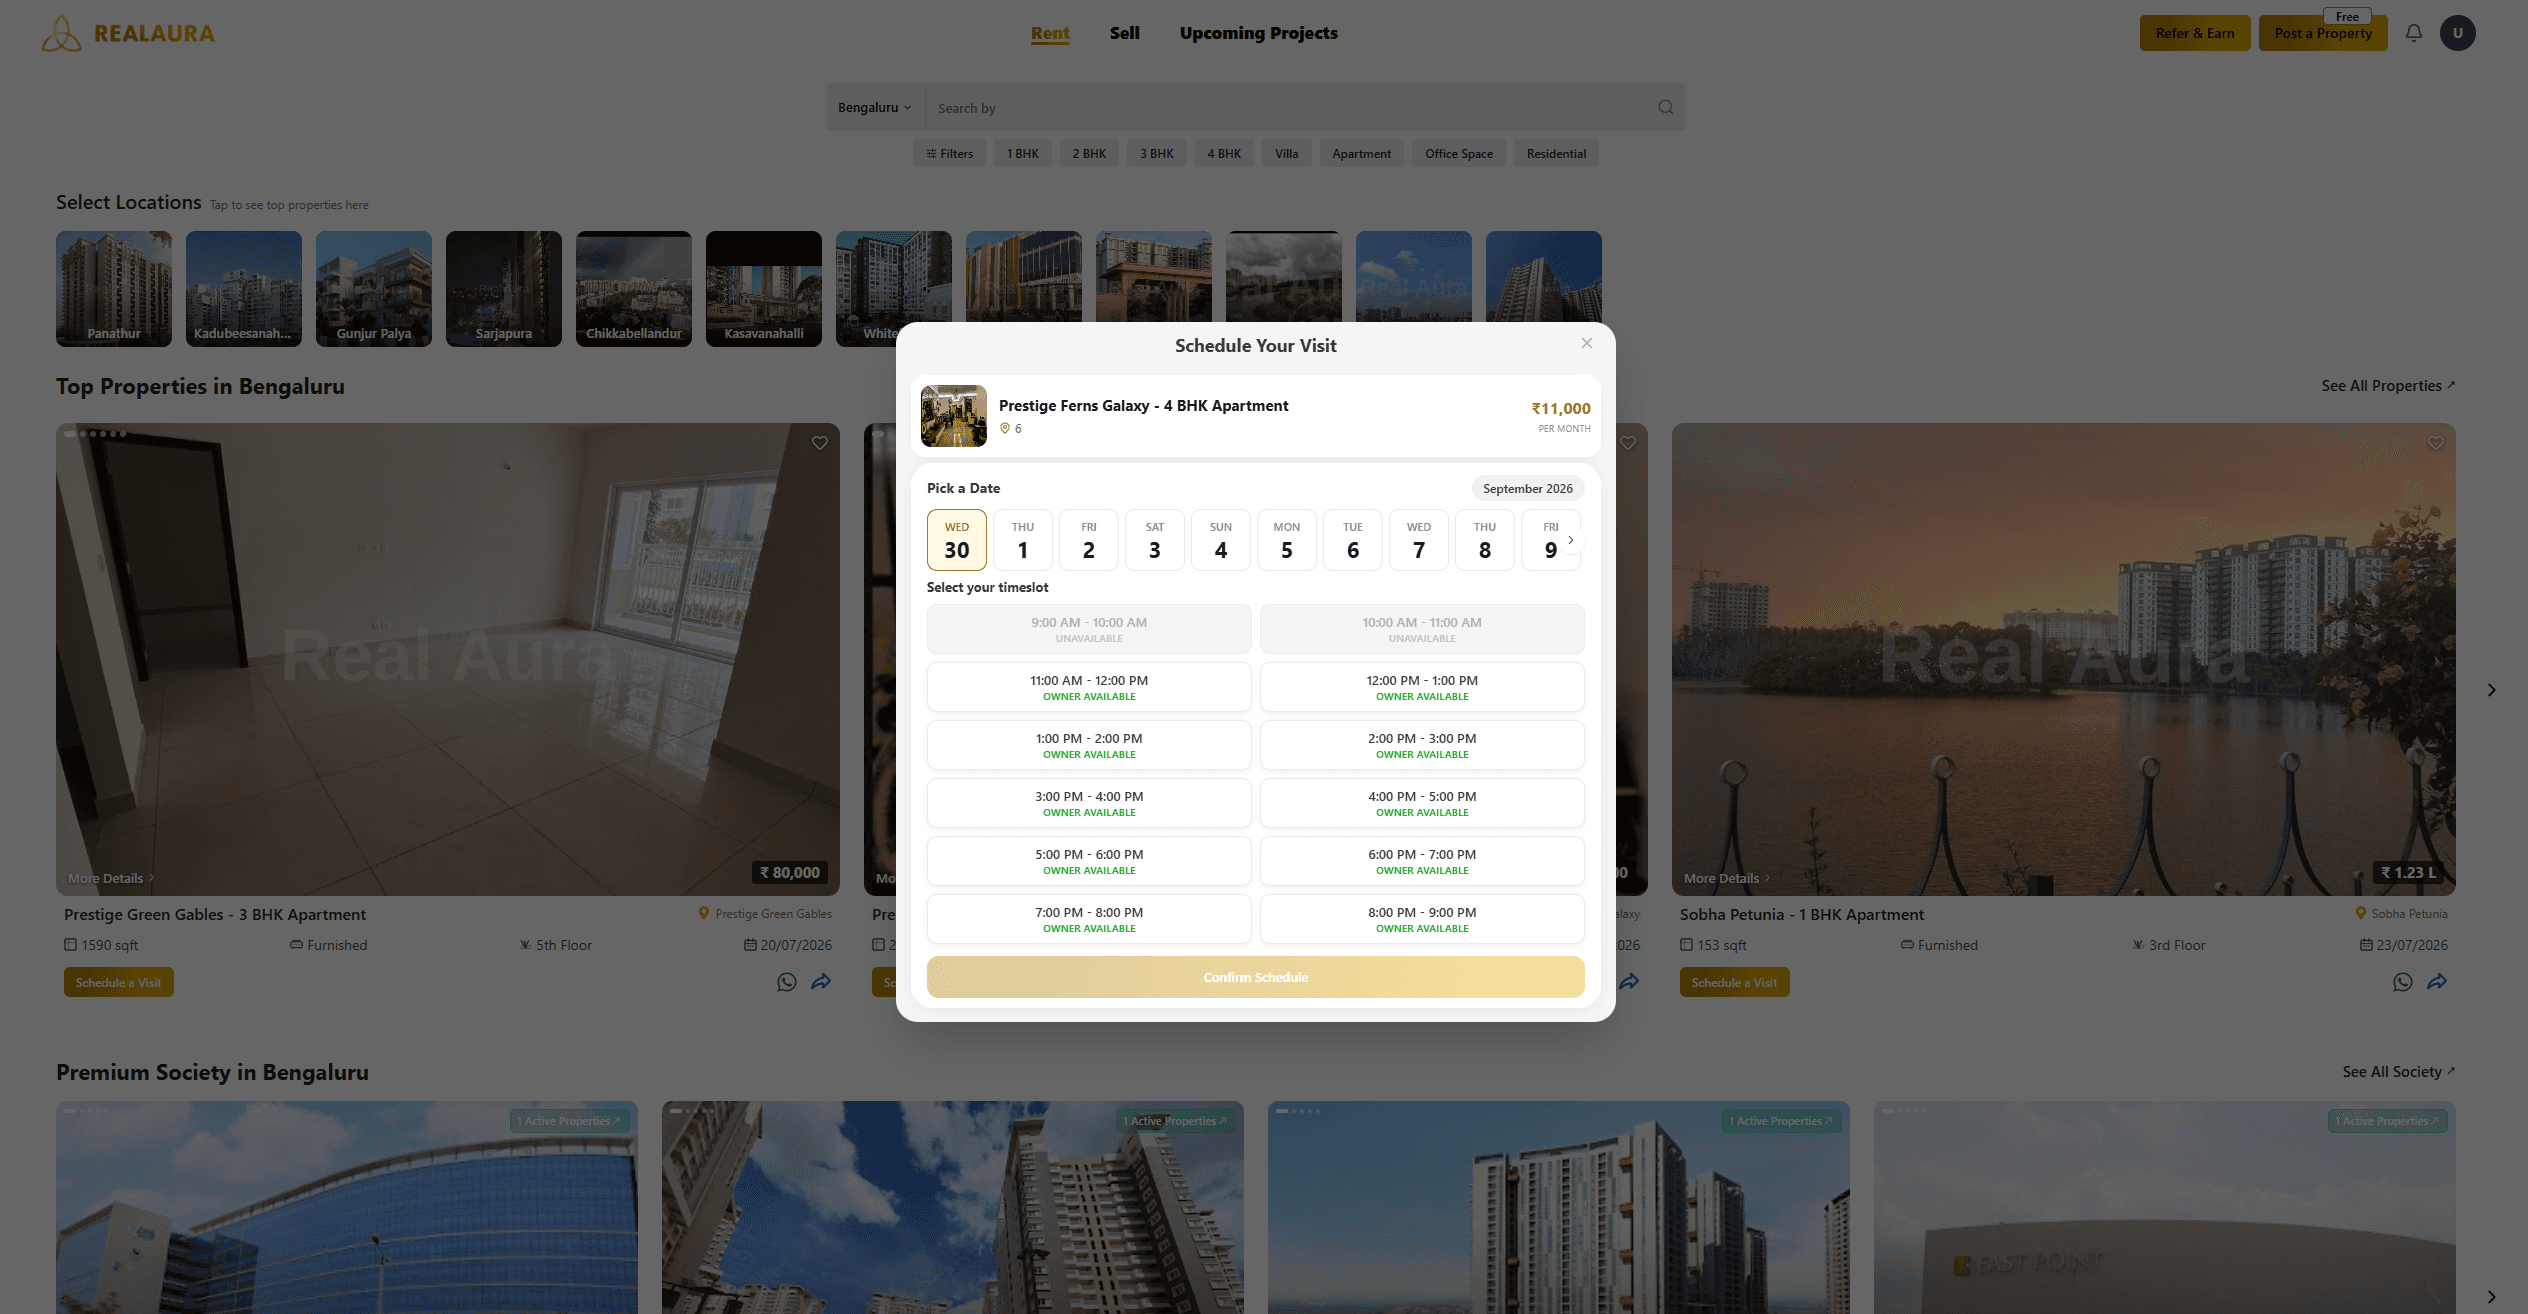Select Thursday 8 date
This screenshot has width=2528, height=1314.
1484,540
